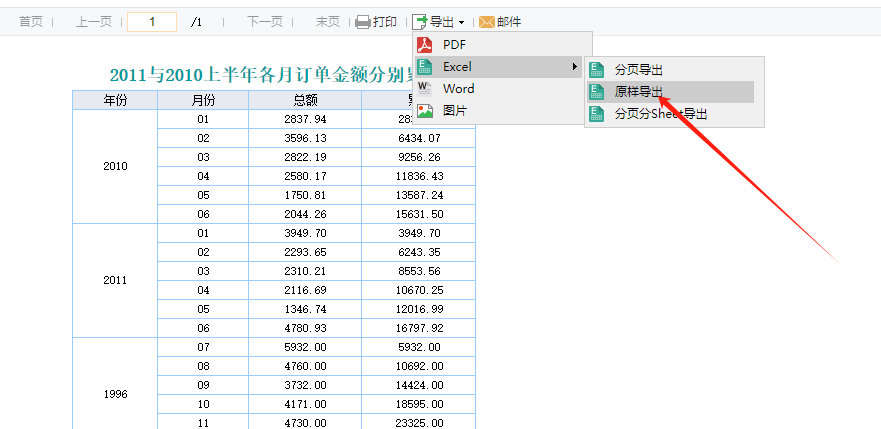Click cumulative value 10692.00
Screen dimensions: 881x429
coord(419,366)
